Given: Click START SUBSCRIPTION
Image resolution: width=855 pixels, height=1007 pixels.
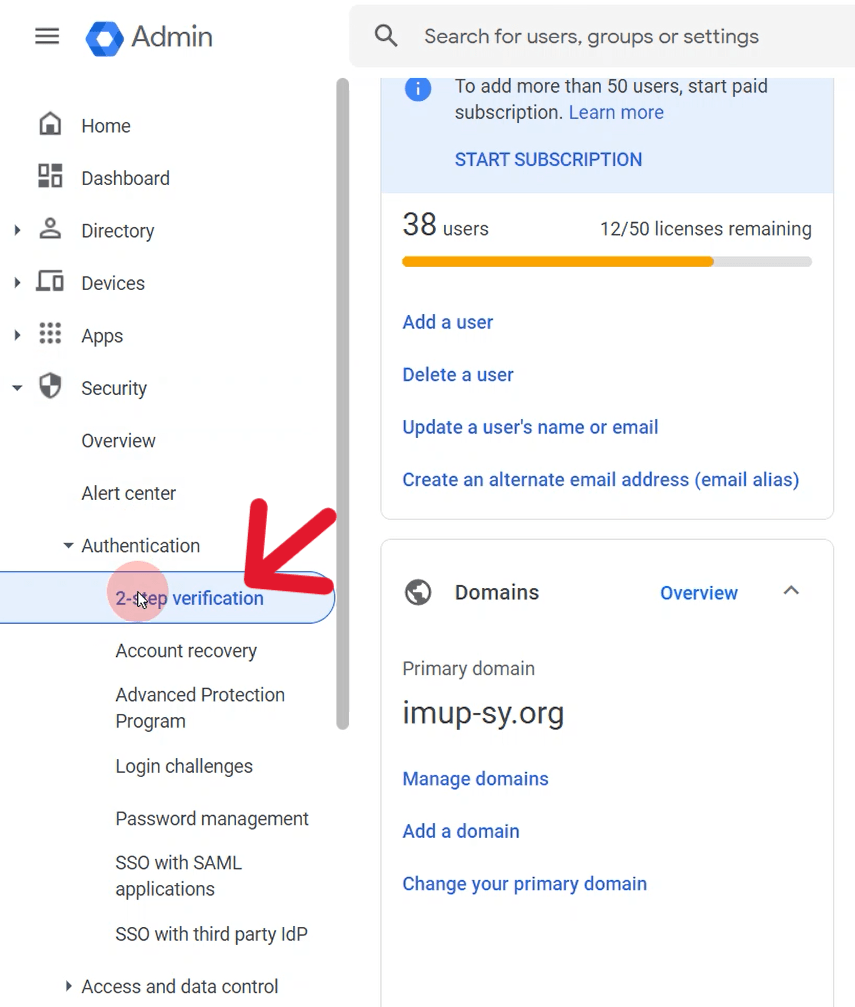Looking at the screenshot, I should tap(548, 159).
